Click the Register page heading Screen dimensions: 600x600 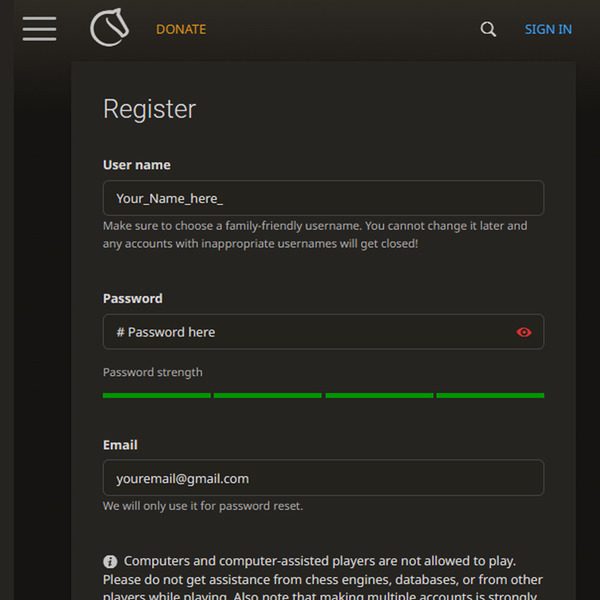pos(150,109)
